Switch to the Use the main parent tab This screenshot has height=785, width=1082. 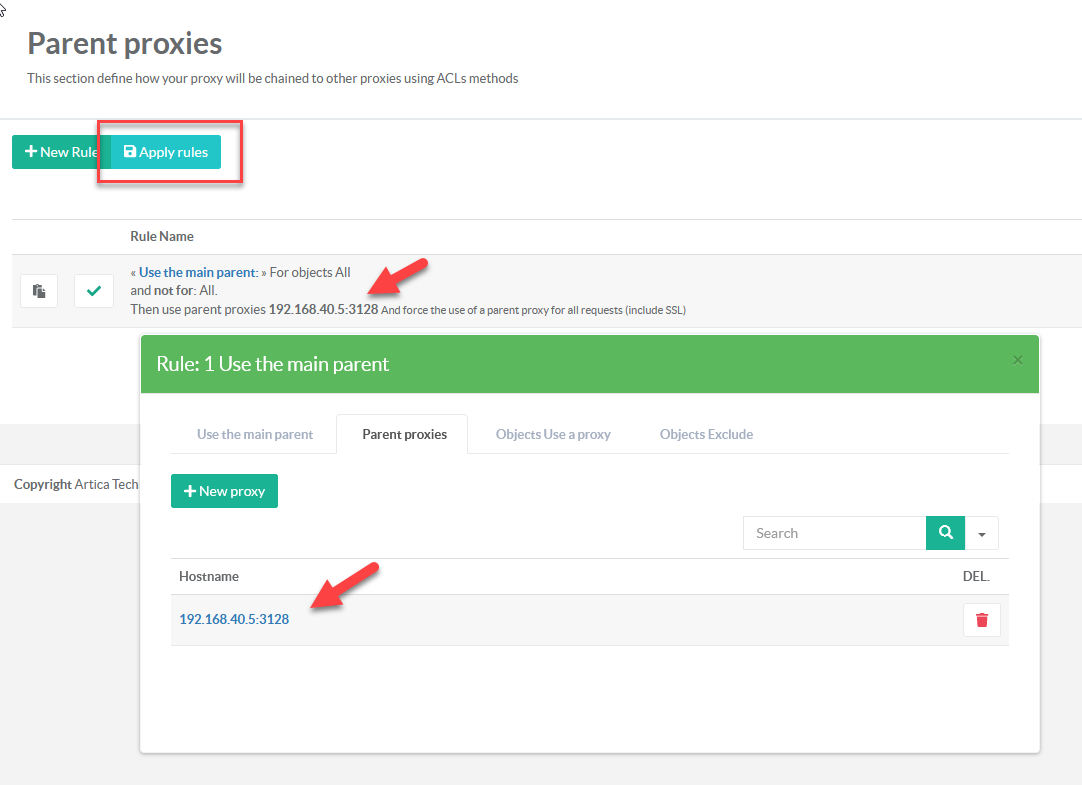255,434
